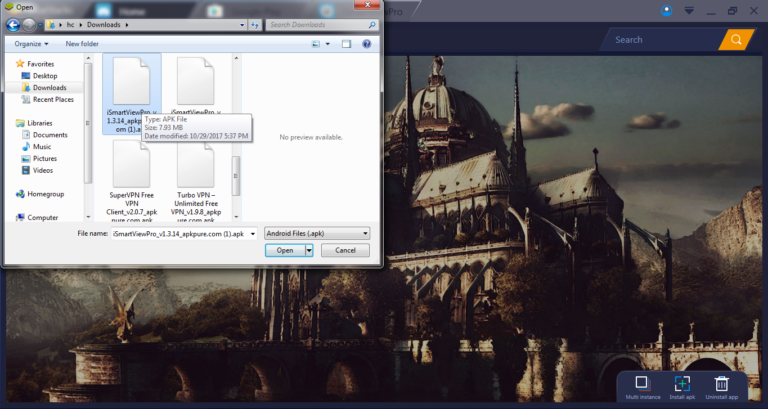Click the Back arrow in Open dialog
Viewport: 768px width, 409px height.
[14, 23]
